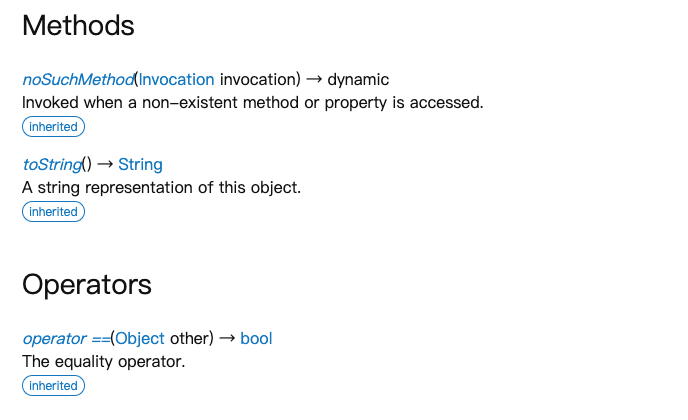The image size is (688, 420).
Task: Click the inherited badge under noSuchMethod description
Action: click(x=53, y=127)
